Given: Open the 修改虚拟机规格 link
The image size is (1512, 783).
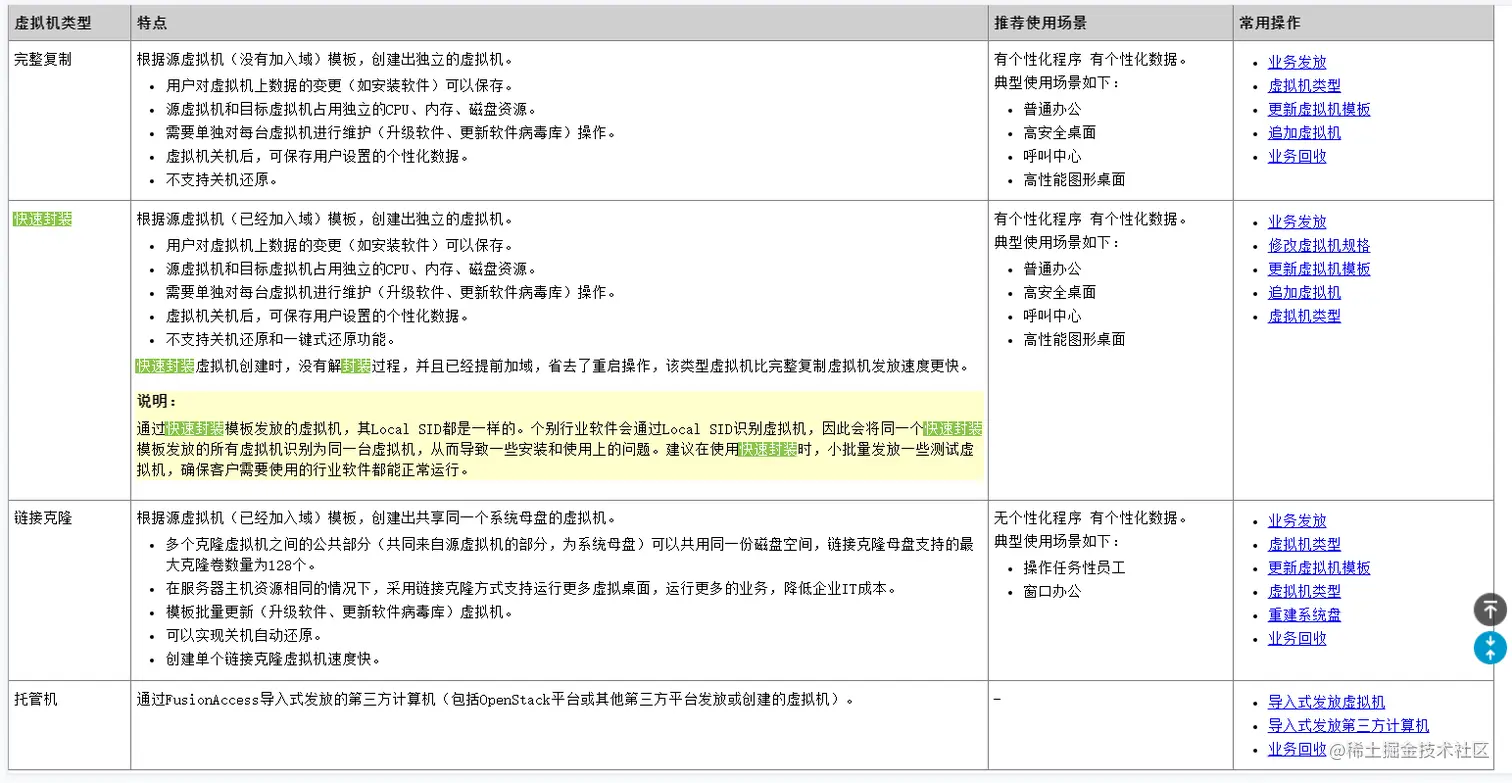Looking at the screenshot, I should point(1319,245).
